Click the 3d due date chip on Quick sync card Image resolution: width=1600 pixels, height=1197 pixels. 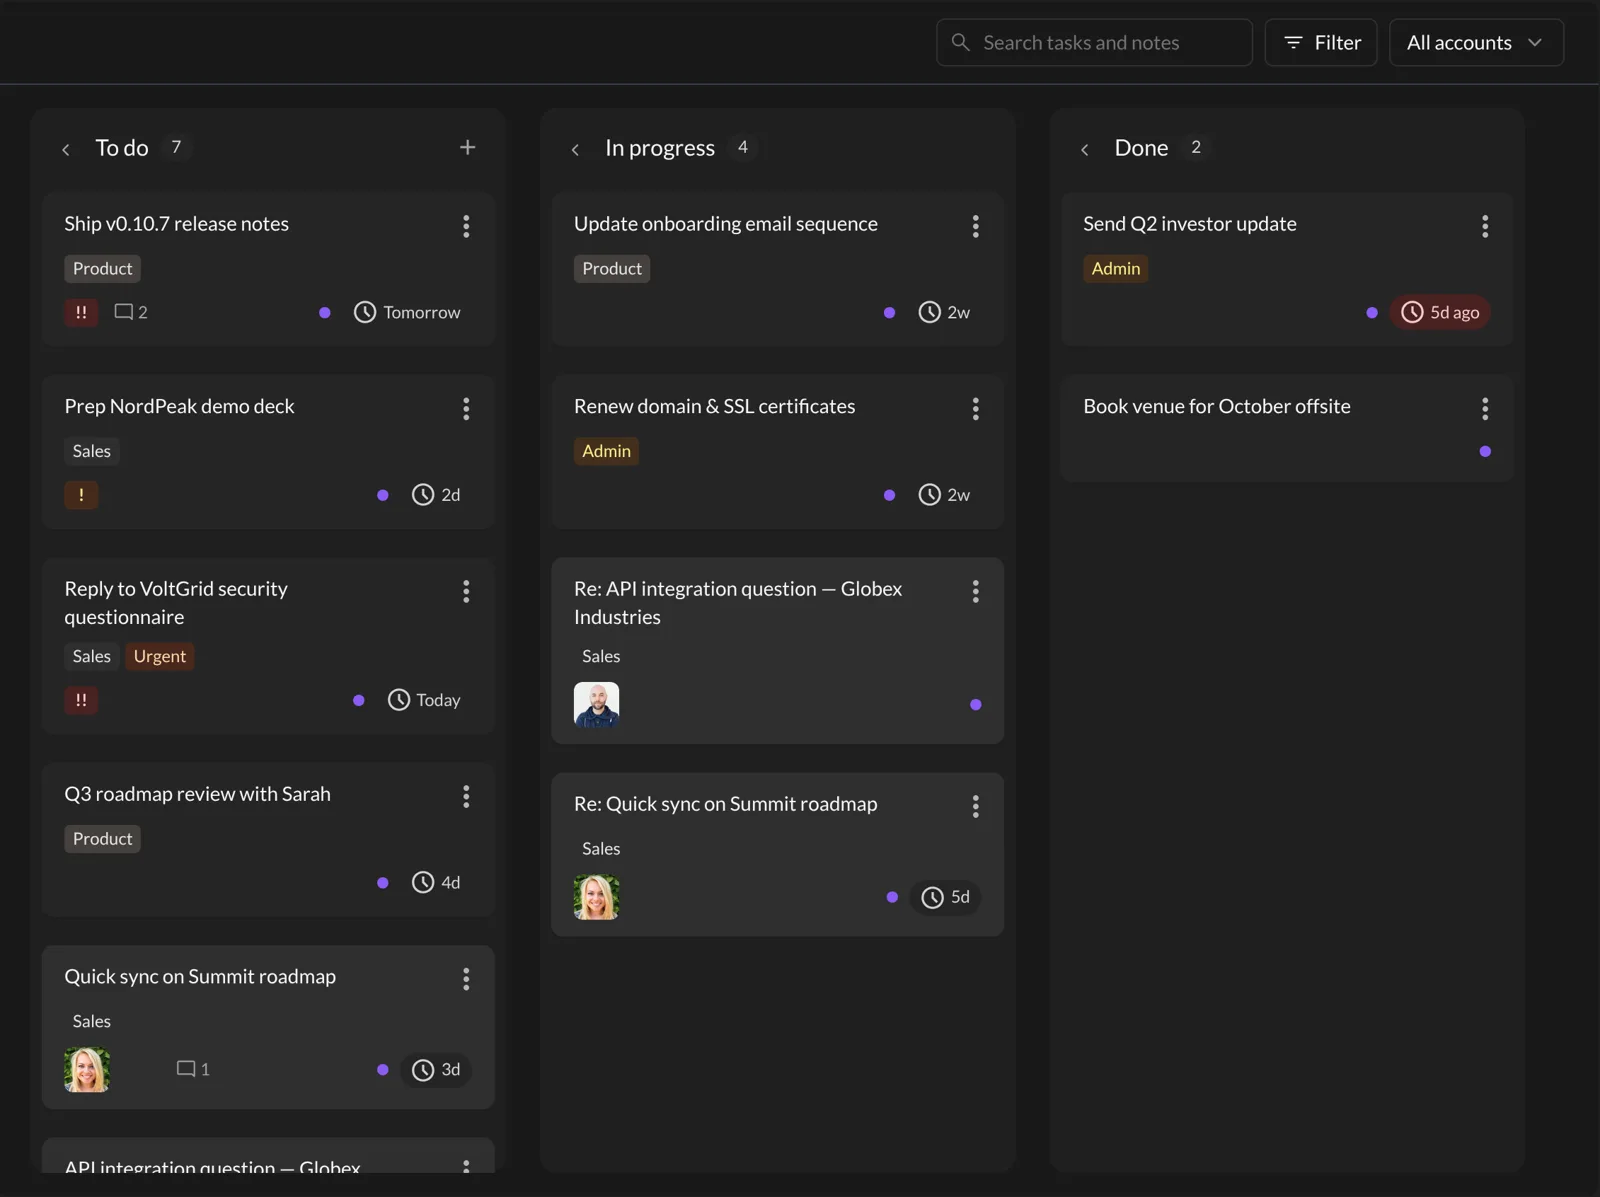436,1070
